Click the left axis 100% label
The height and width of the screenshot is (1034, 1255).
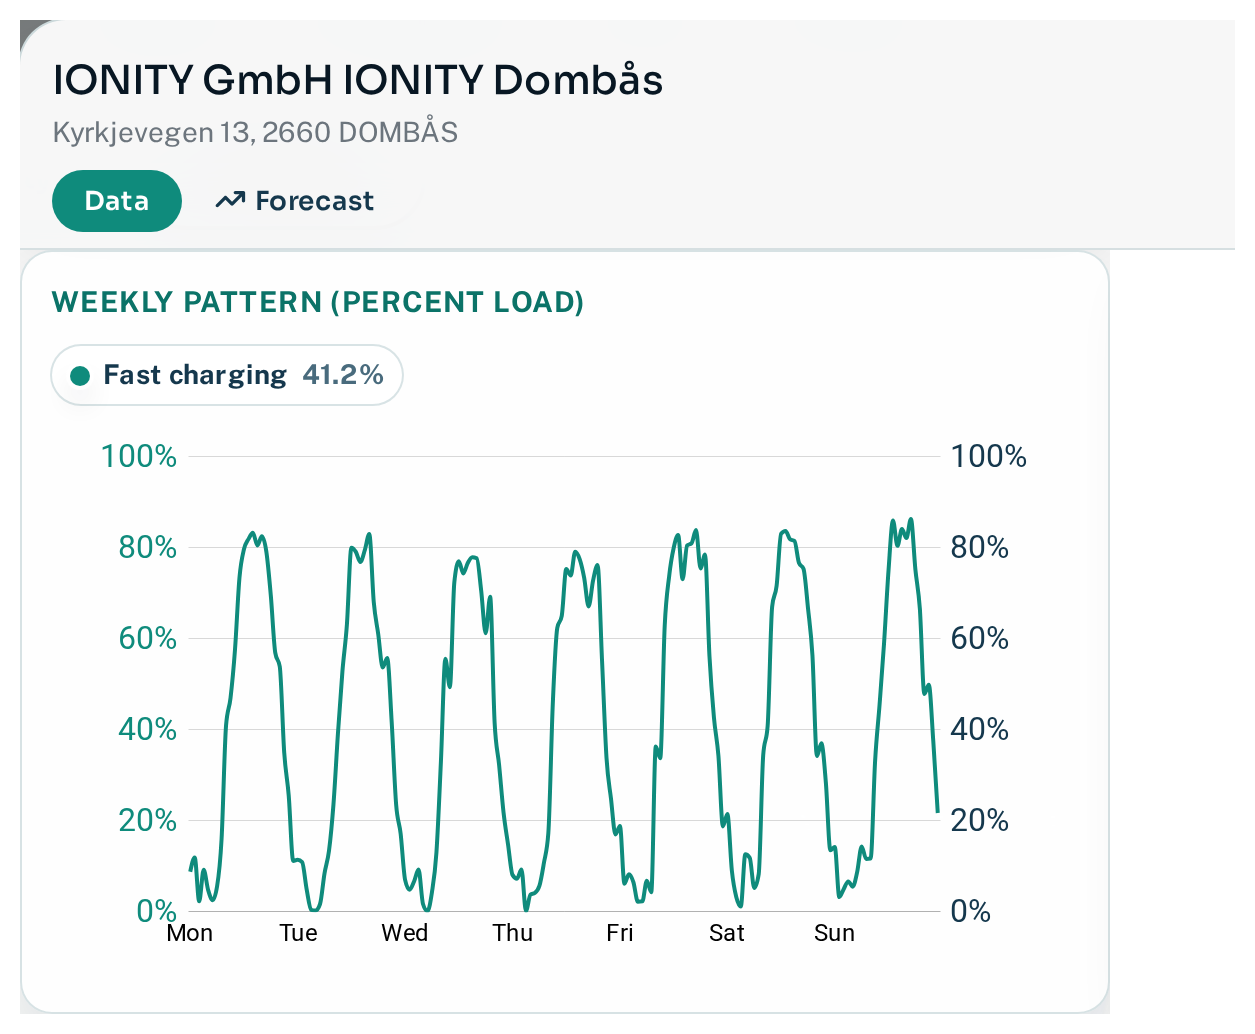click(x=139, y=457)
